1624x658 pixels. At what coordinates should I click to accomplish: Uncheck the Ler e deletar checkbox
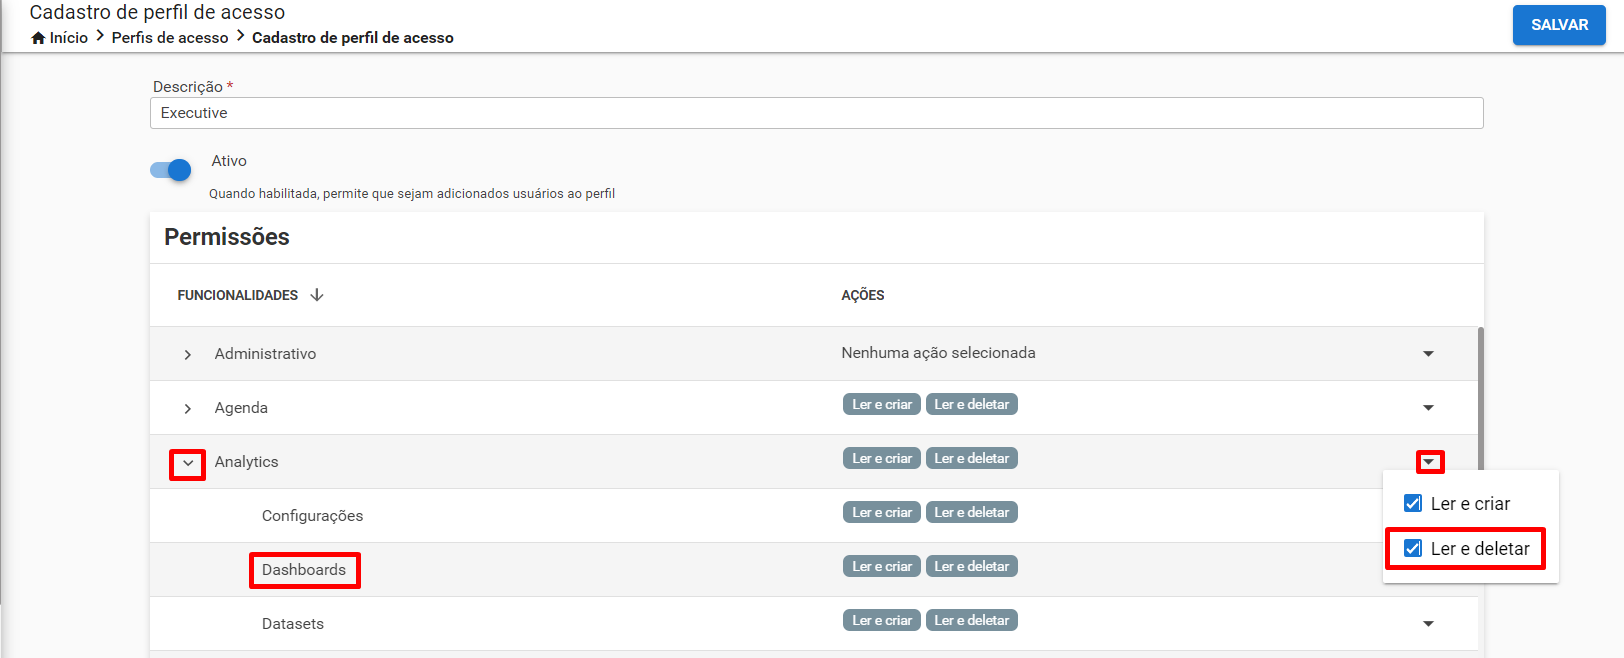1413,548
